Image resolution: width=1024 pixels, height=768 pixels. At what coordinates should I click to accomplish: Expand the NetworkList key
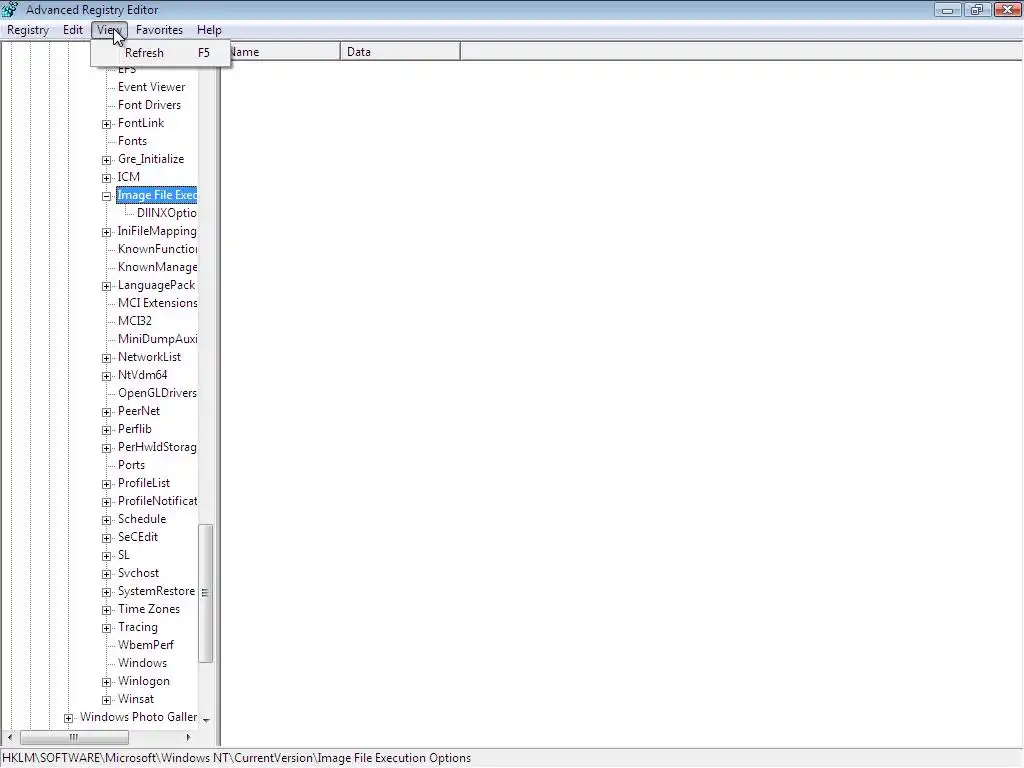[106, 358]
